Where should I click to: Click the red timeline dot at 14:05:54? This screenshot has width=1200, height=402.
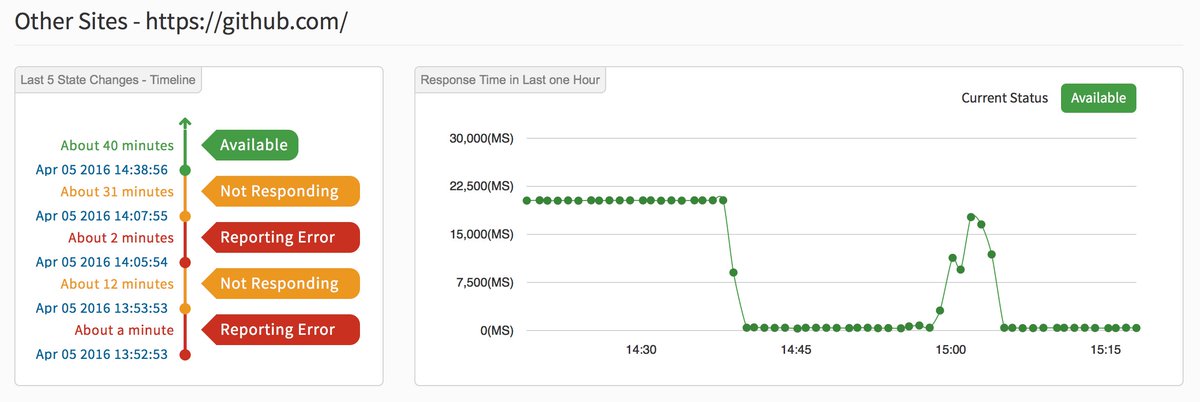pyautogui.click(x=185, y=262)
